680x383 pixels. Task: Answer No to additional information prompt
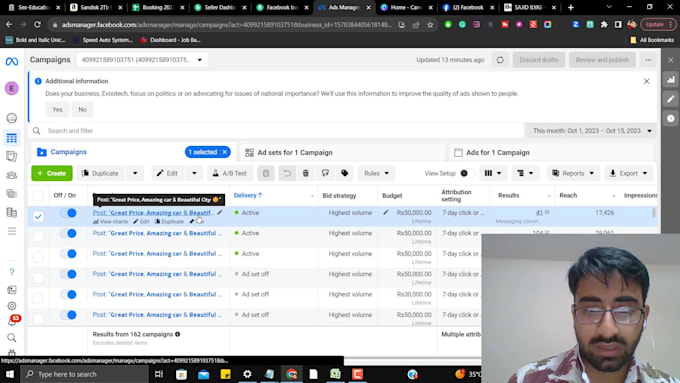point(82,109)
